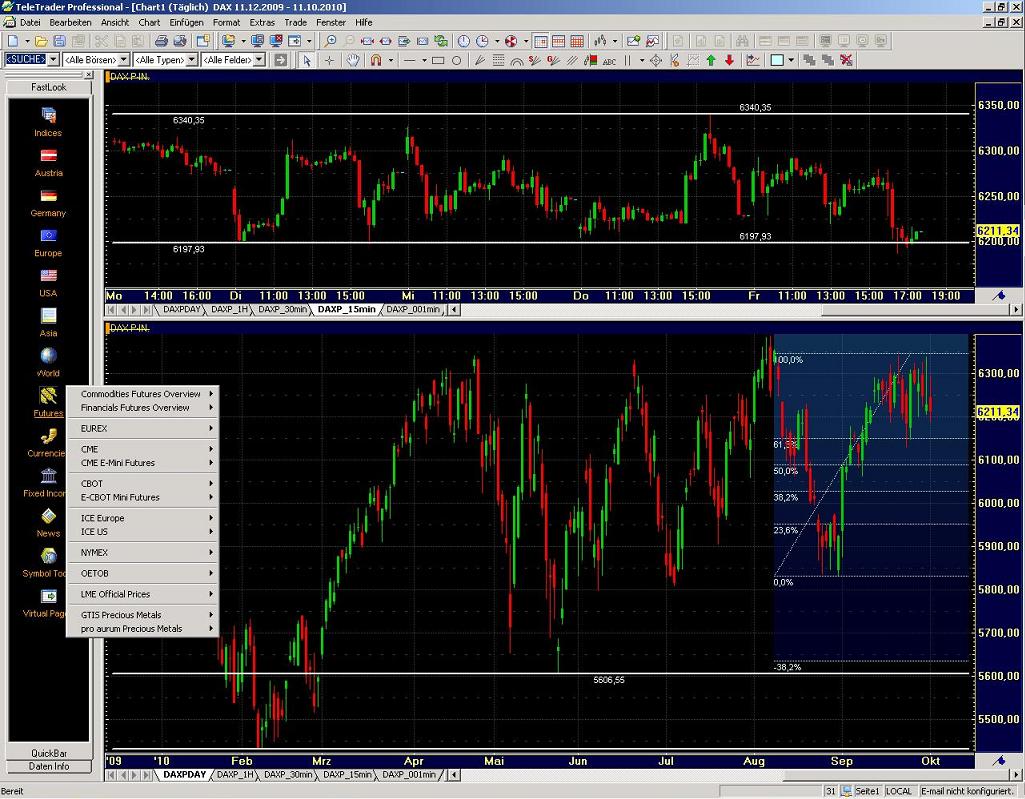Select the hand pan tool
1025x799 pixels.
(x=352, y=60)
